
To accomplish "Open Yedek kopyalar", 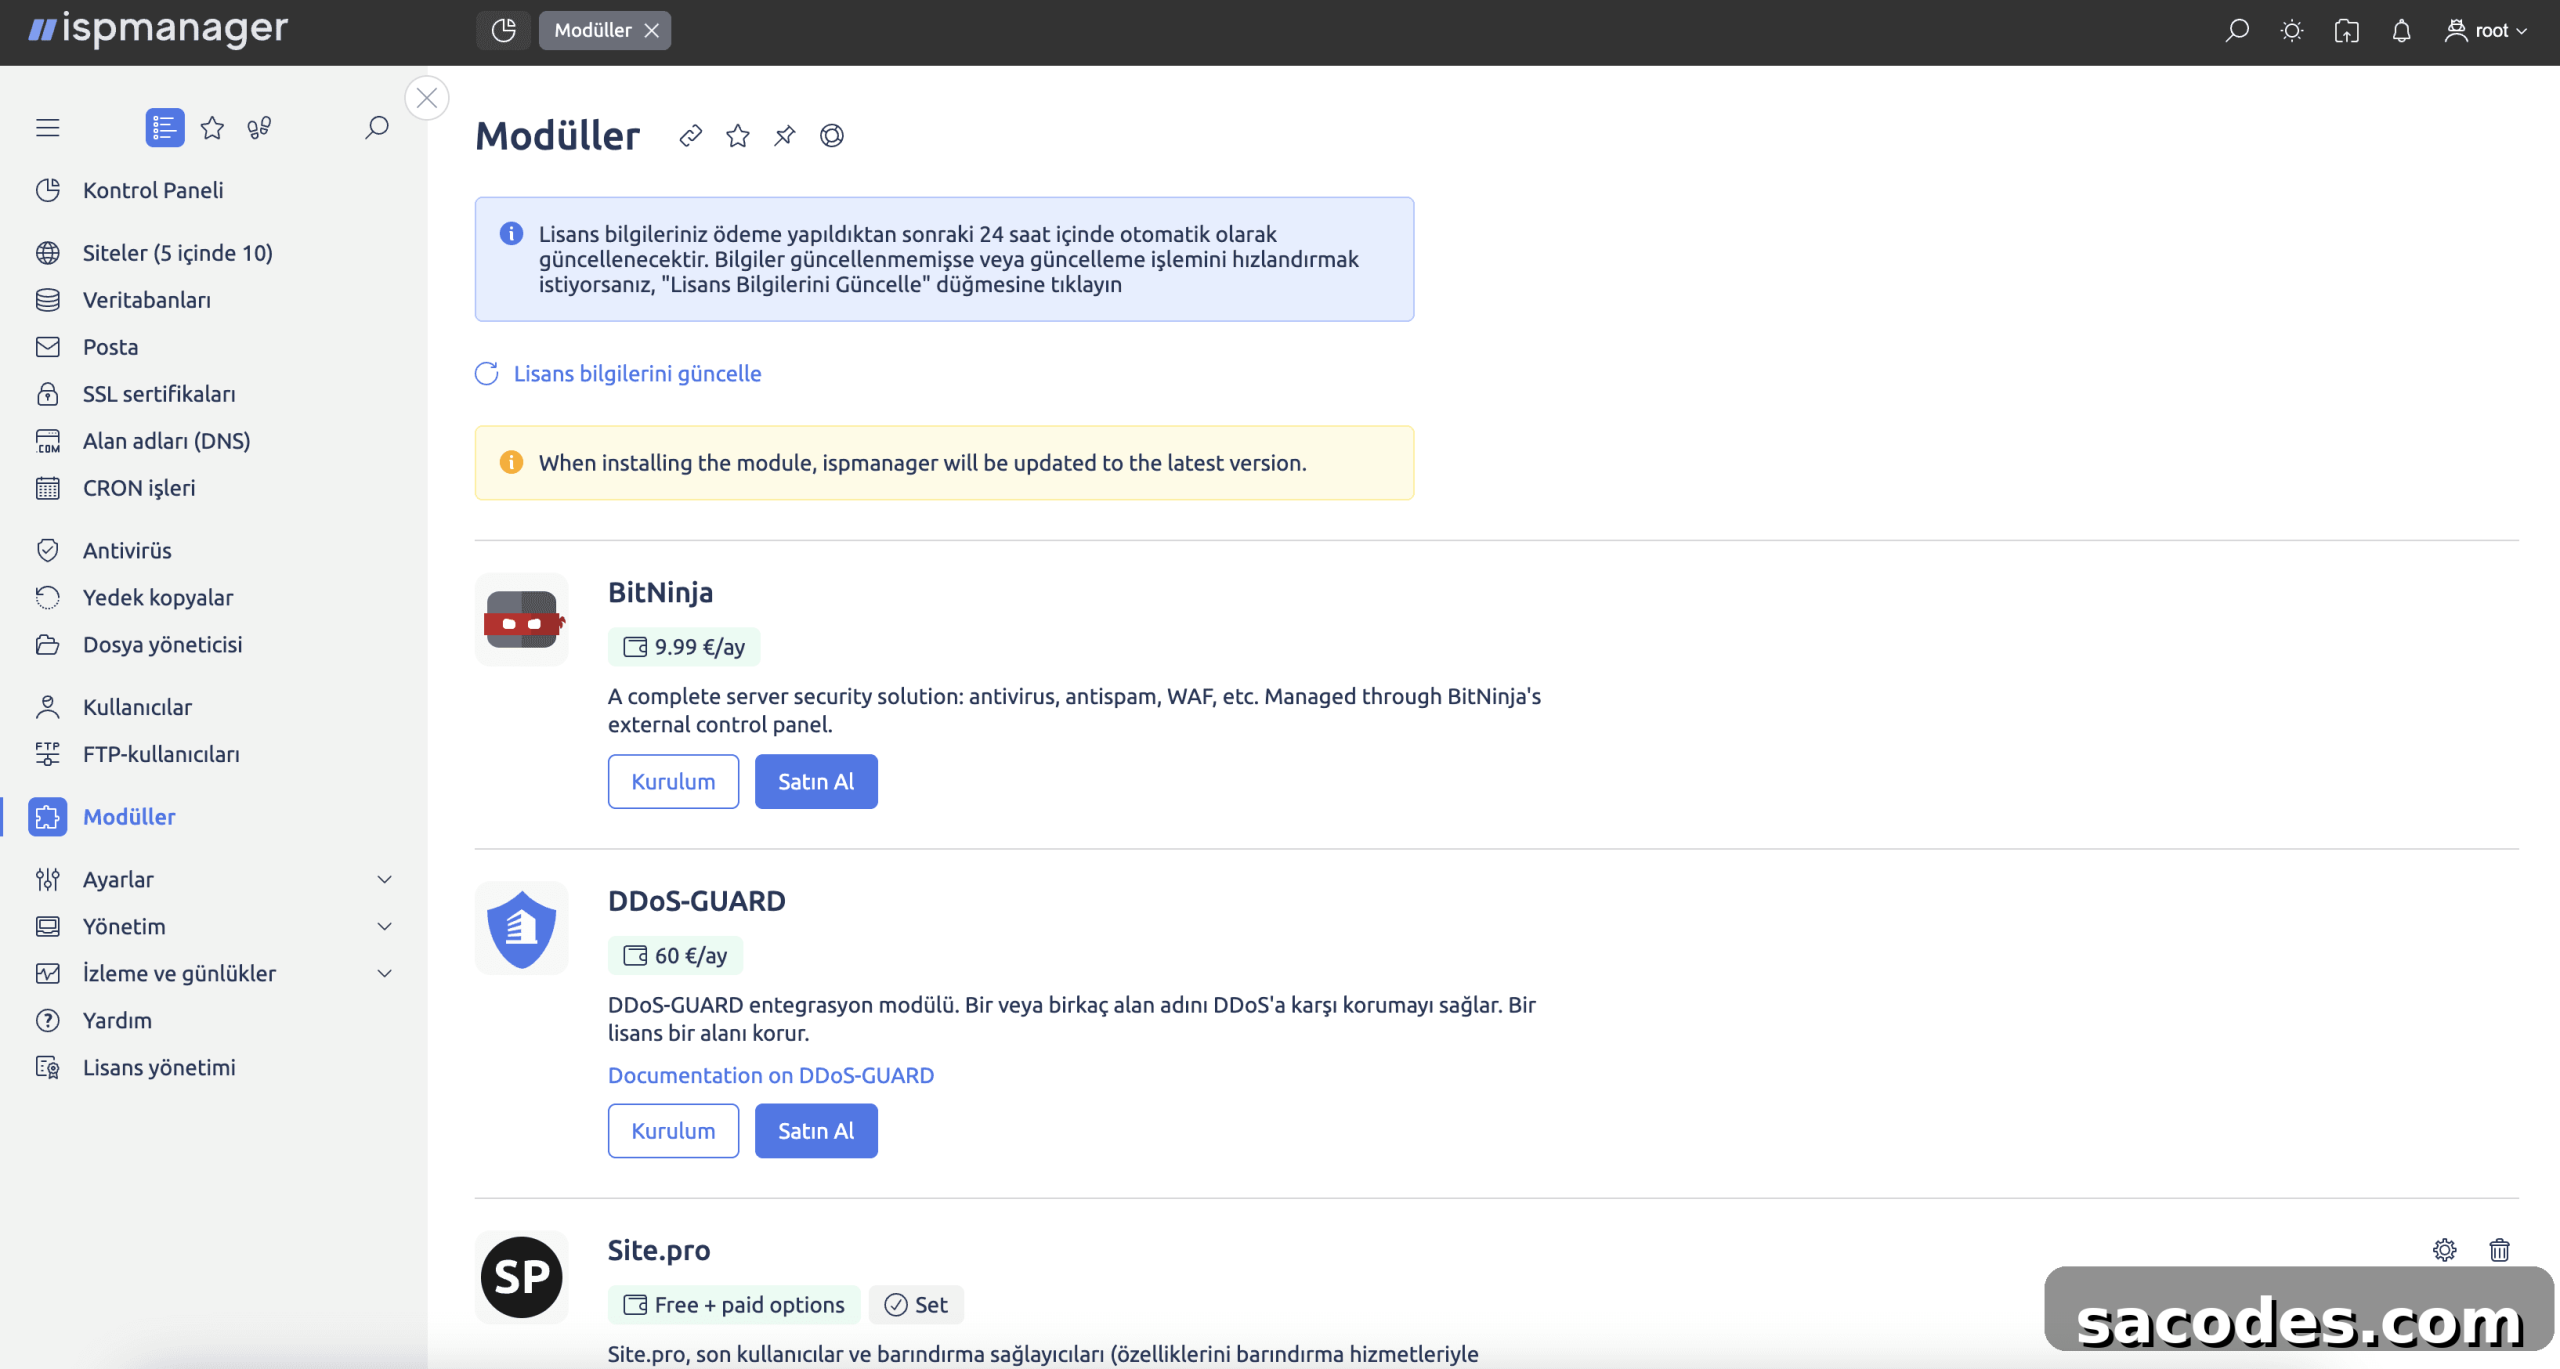I will click(158, 597).
